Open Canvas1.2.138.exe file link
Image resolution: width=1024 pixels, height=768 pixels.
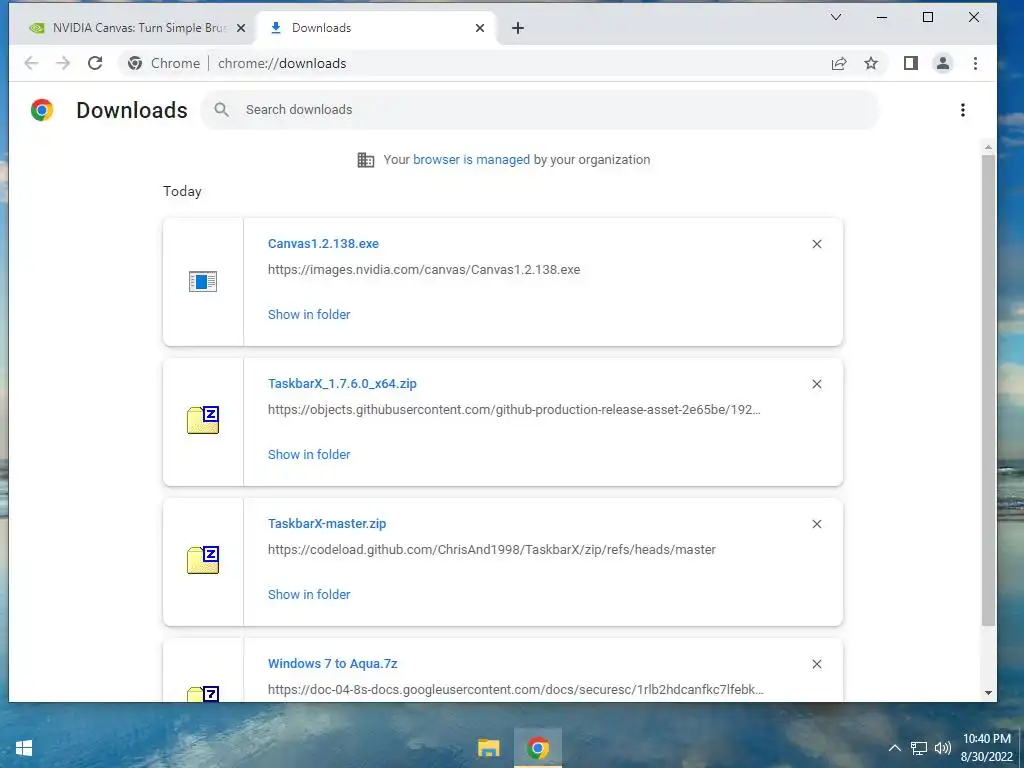323,244
